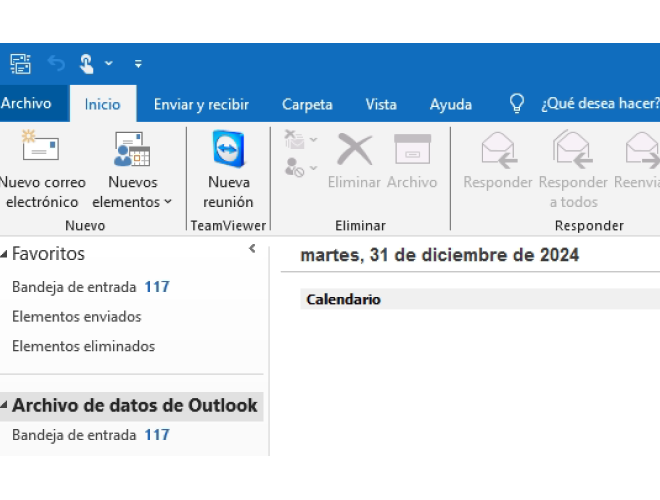Image resolution: width=660 pixels, height=500 pixels.
Task: Collapse the Favoritos section
Action: click(x=5, y=255)
